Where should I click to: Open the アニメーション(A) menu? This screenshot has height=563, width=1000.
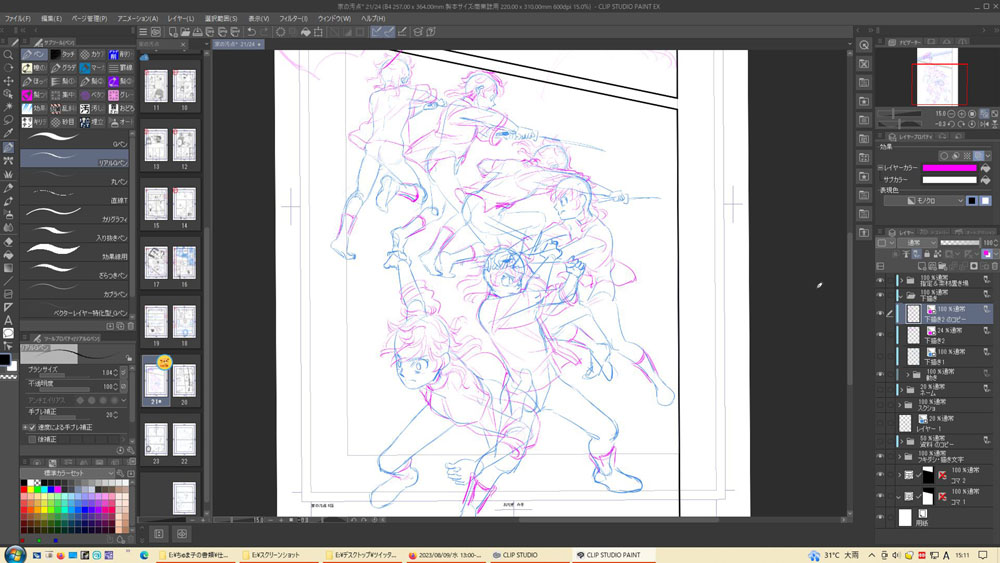click(138, 18)
